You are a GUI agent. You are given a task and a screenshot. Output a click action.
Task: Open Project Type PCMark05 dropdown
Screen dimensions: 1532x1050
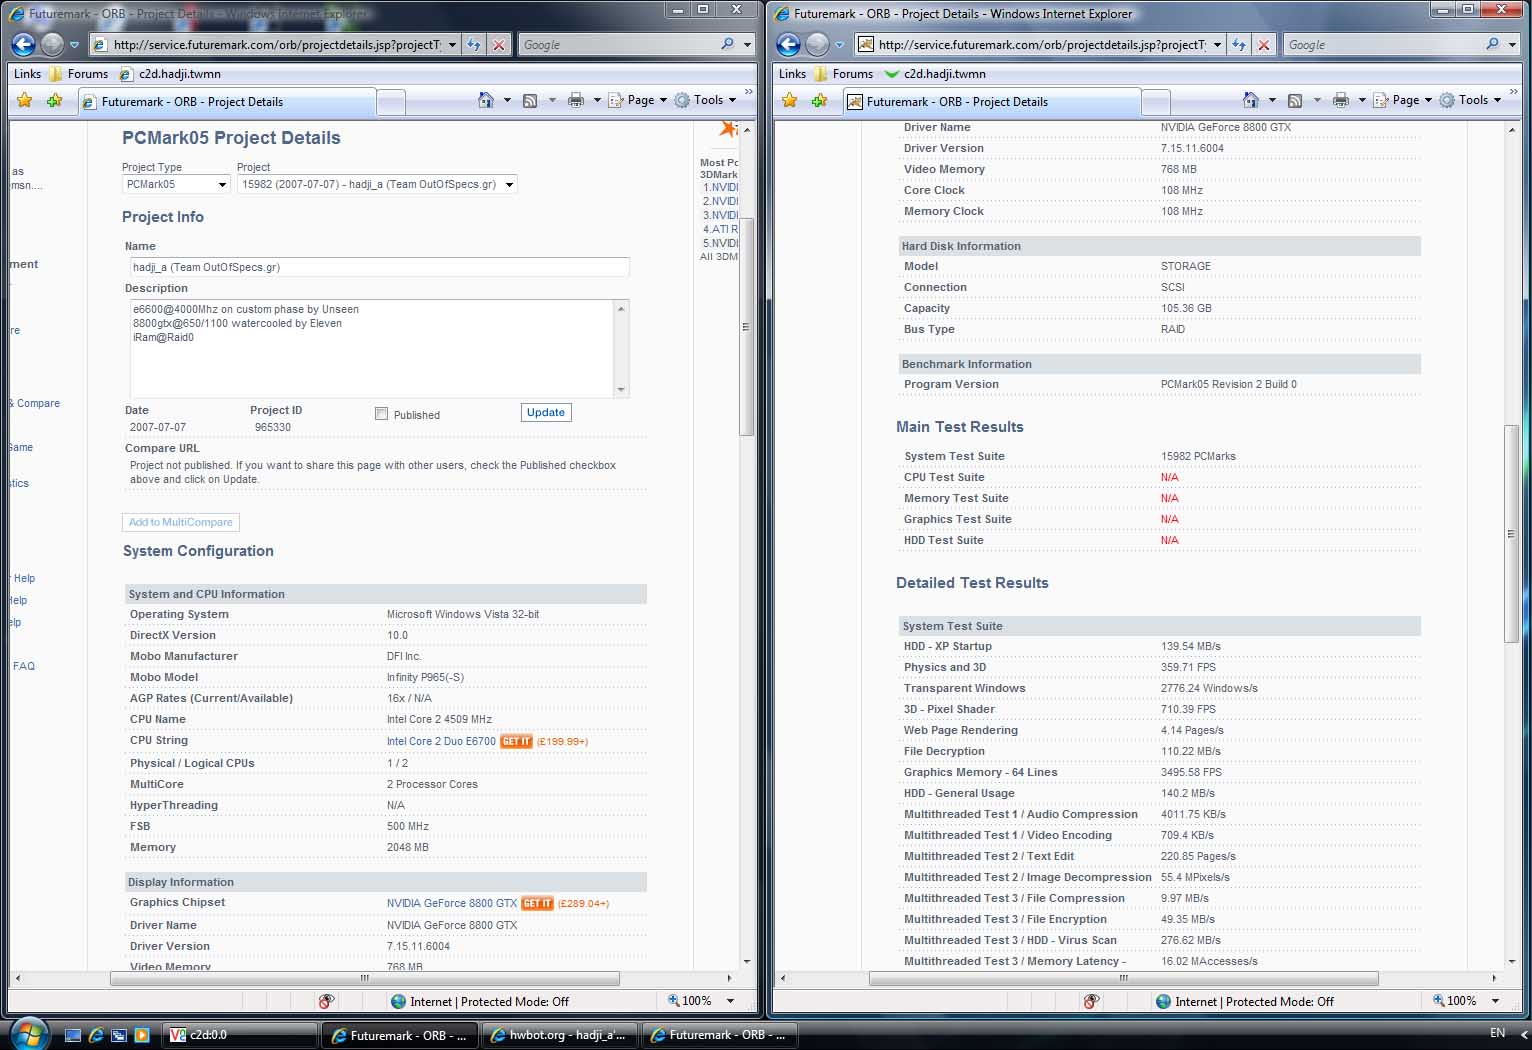pos(177,184)
